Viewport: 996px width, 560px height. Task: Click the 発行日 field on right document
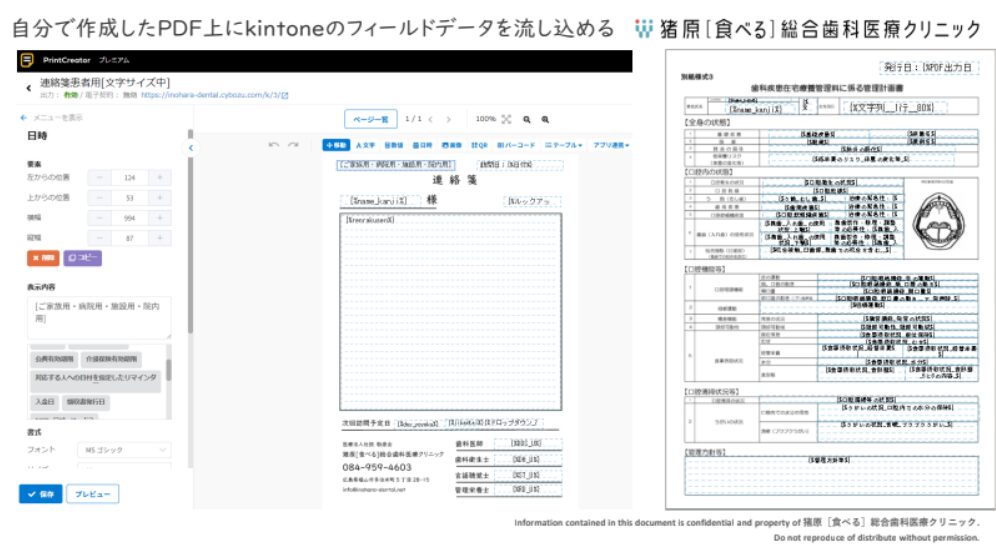pyautogui.click(x=928, y=67)
